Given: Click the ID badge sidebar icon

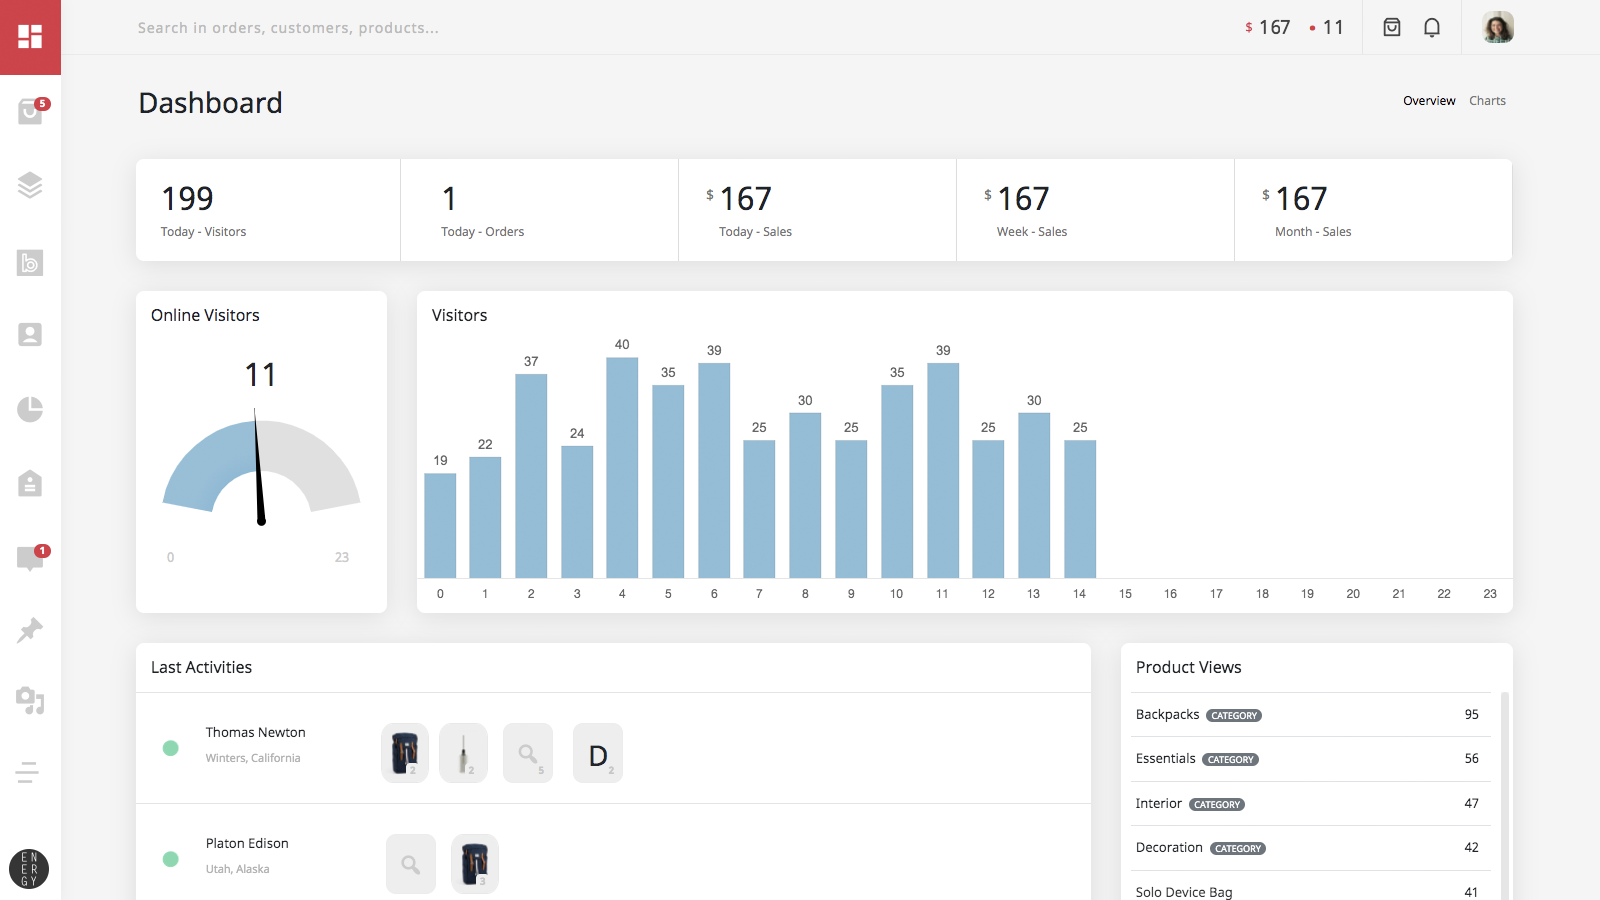Looking at the screenshot, I should (30, 483).
